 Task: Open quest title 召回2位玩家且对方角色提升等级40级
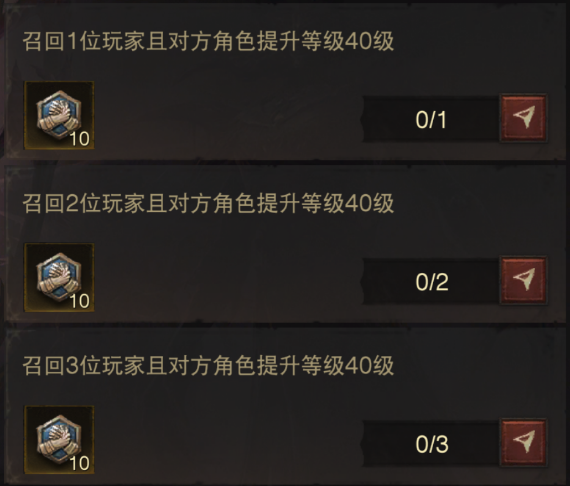click(x=208, y=203)
